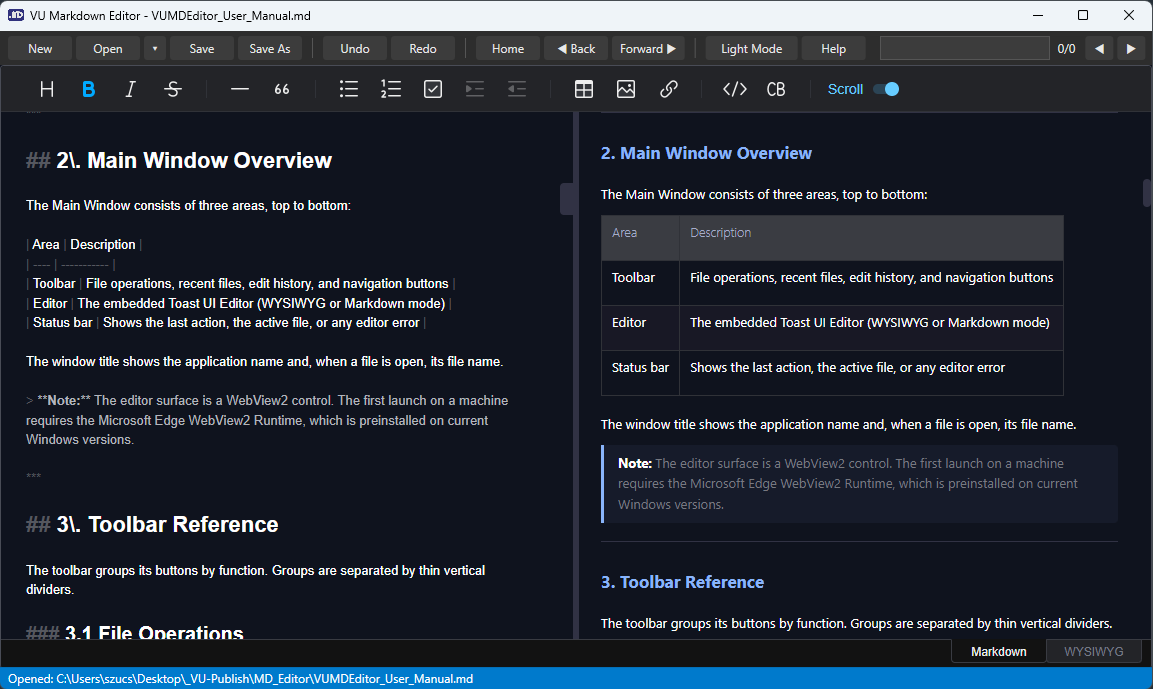
Task: Insert table icon
Action: click(584, 89)
